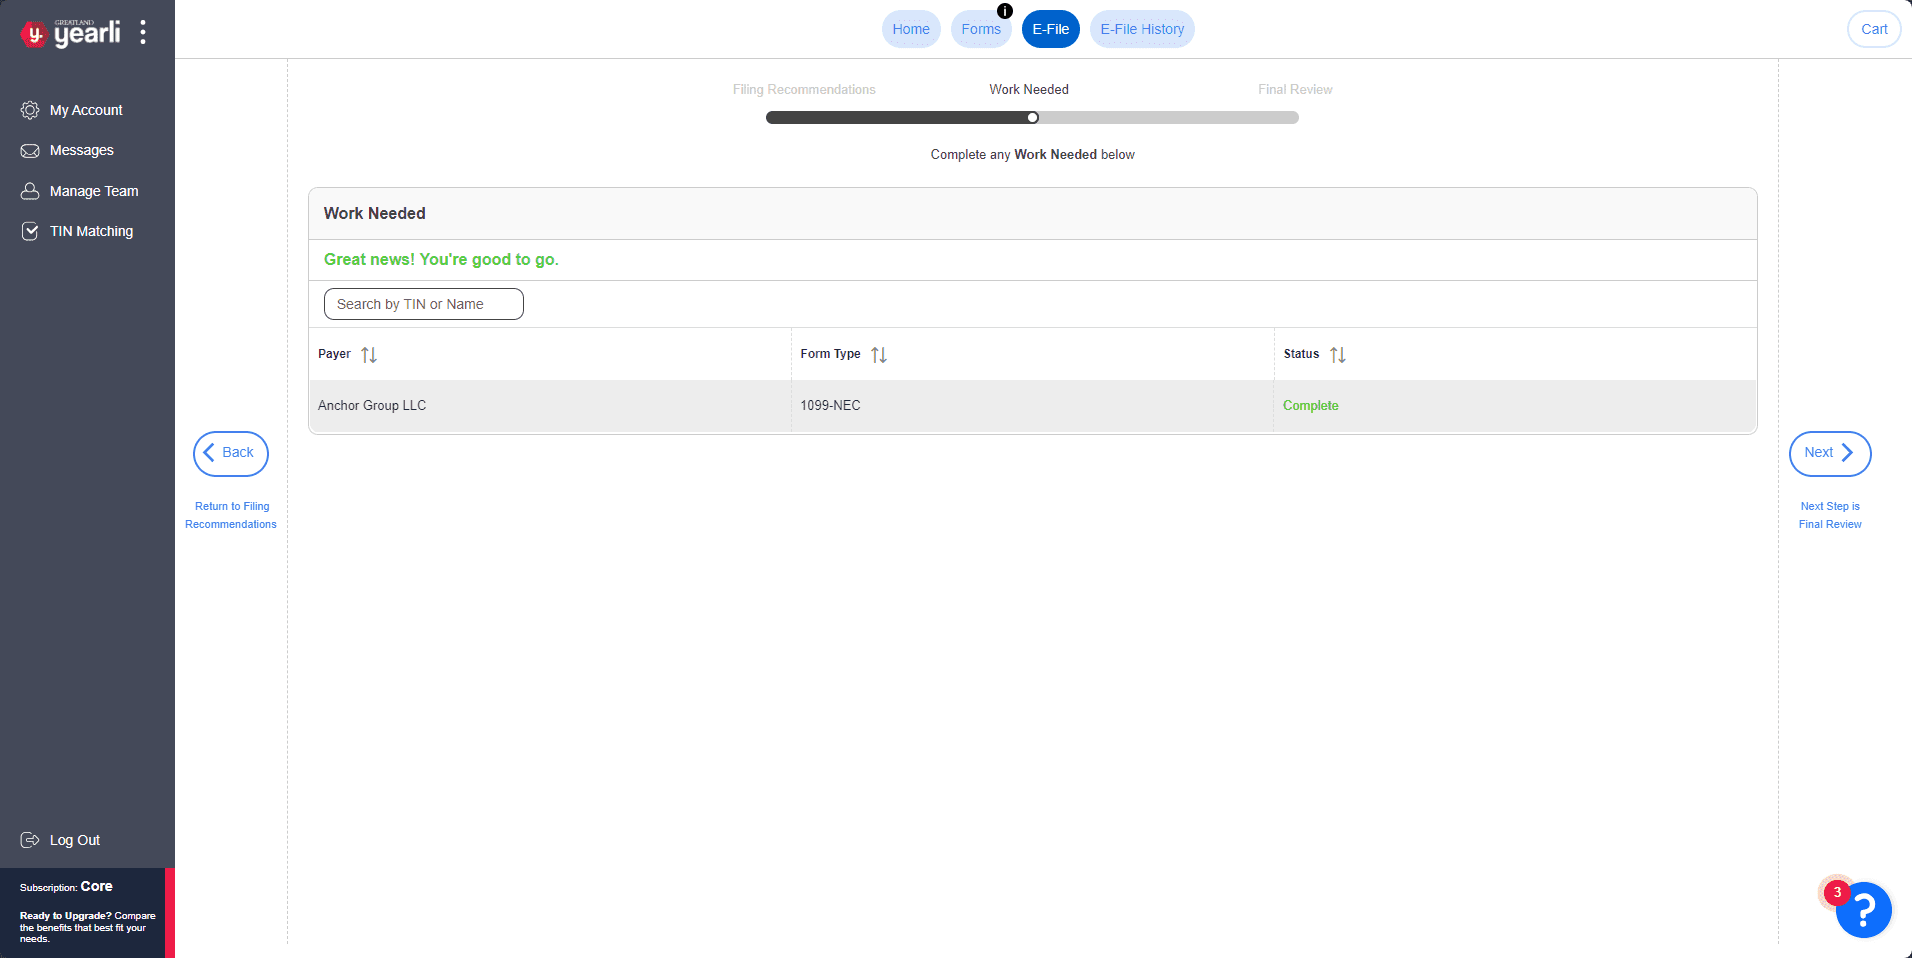Click the TIN Matching checkmark icon
The width and height of the screenshot is (1912, 958).
pyautogui.click(x=30, y=231)
